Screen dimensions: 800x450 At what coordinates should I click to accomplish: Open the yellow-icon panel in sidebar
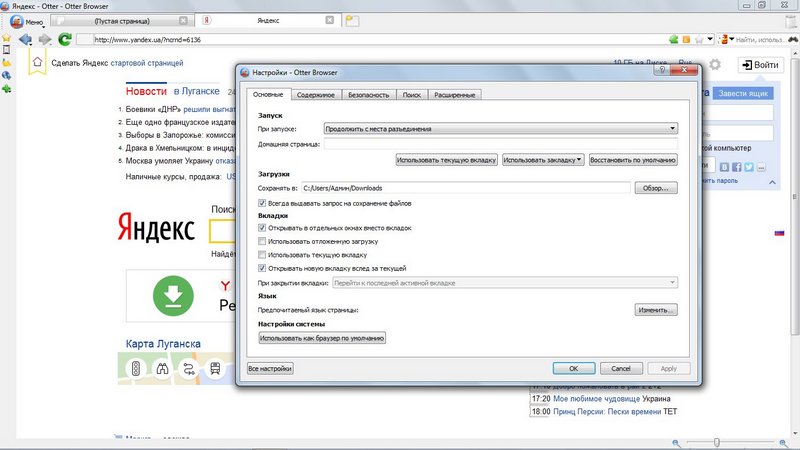point(6,62)
